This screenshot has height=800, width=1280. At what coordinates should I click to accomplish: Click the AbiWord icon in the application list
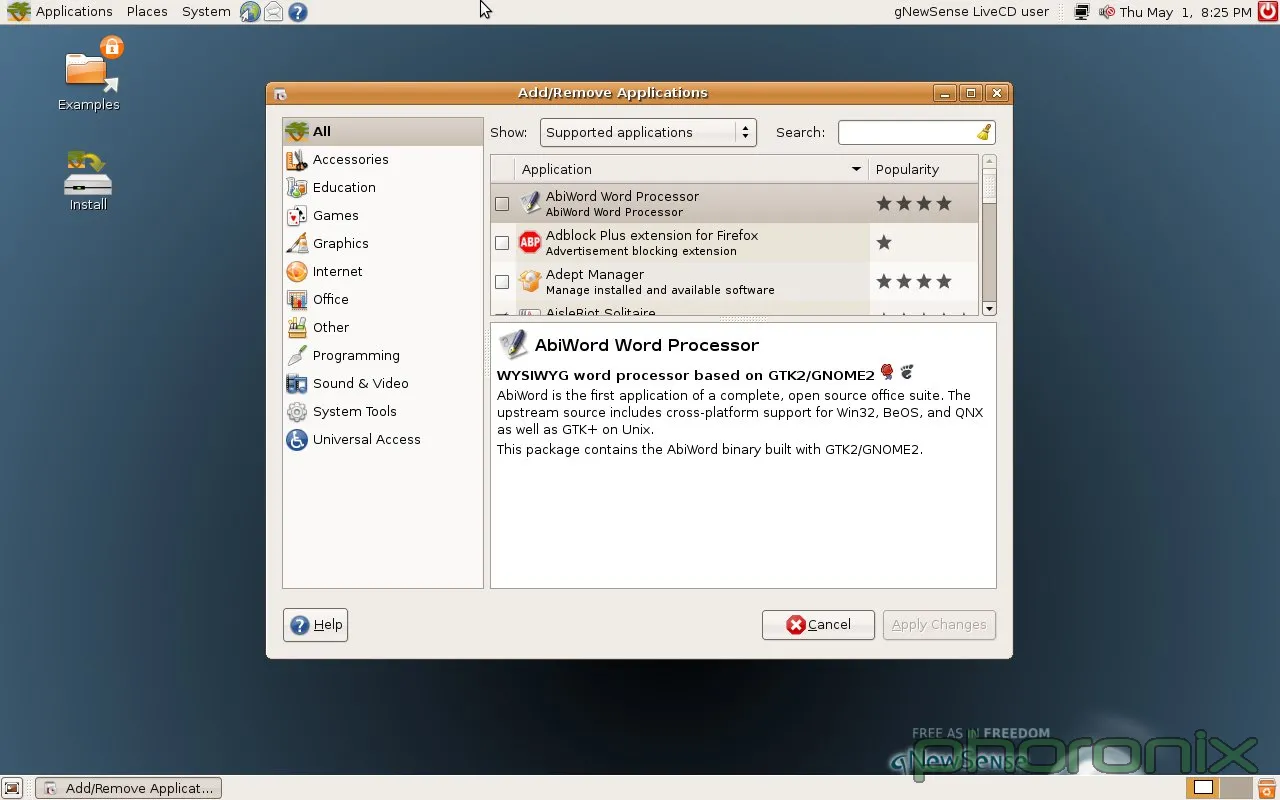(x=530, y=203)
